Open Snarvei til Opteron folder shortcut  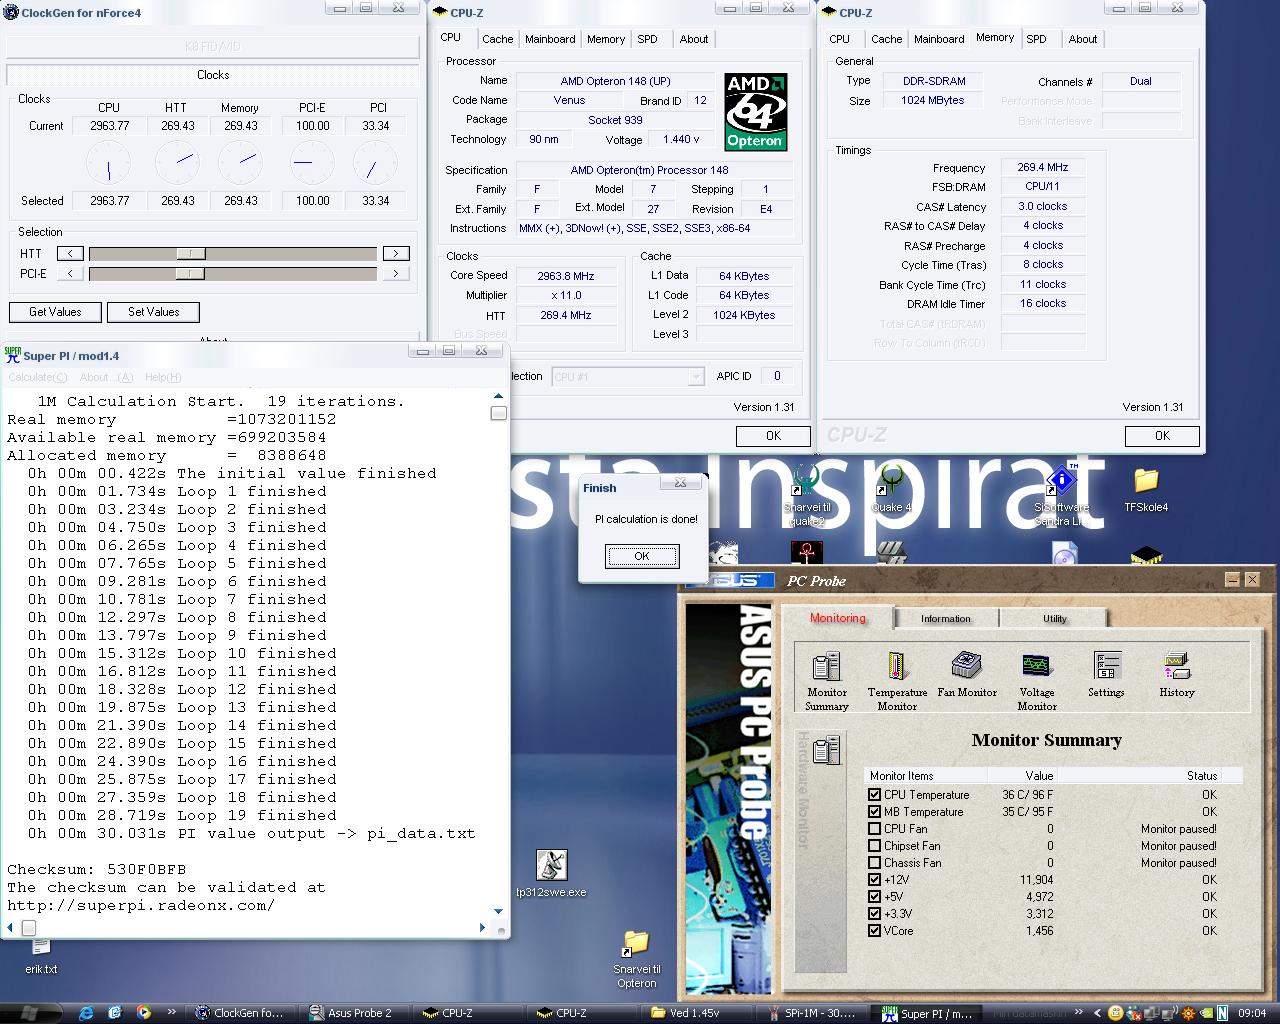[636, 959]
